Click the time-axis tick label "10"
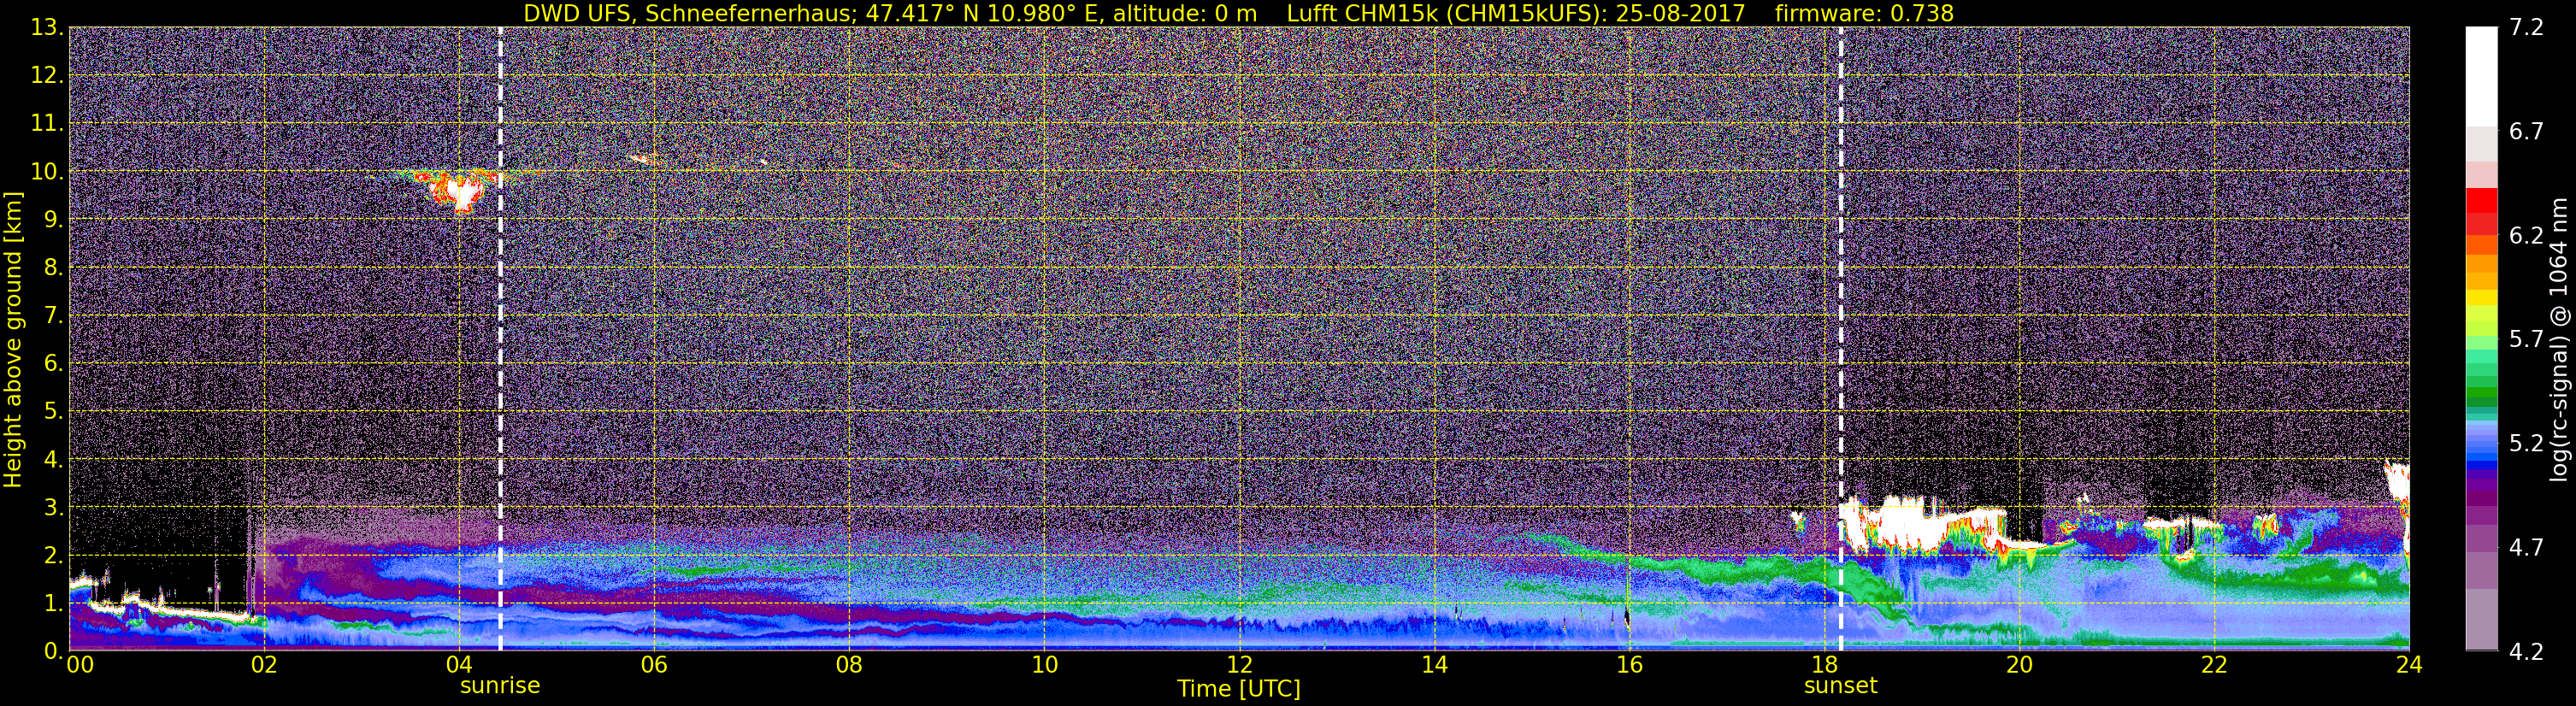The width and height of the screenshot is (2576, 706). tap(1044, 666)
